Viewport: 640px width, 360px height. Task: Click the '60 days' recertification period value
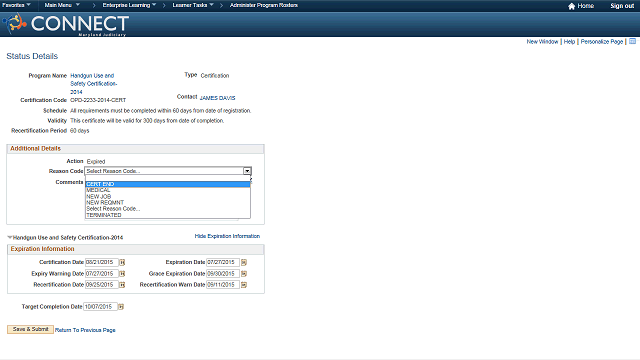click(x=80, y=131)
